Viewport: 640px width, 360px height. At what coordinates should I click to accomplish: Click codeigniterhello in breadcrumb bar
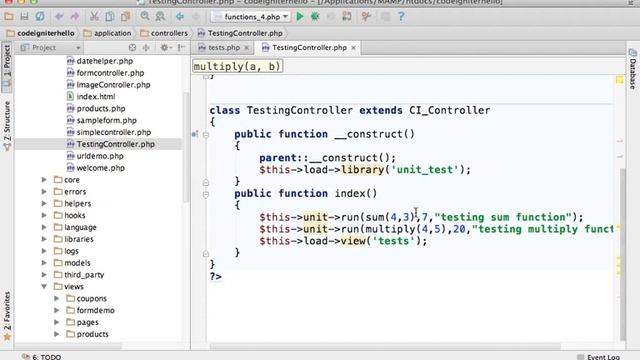41,33
